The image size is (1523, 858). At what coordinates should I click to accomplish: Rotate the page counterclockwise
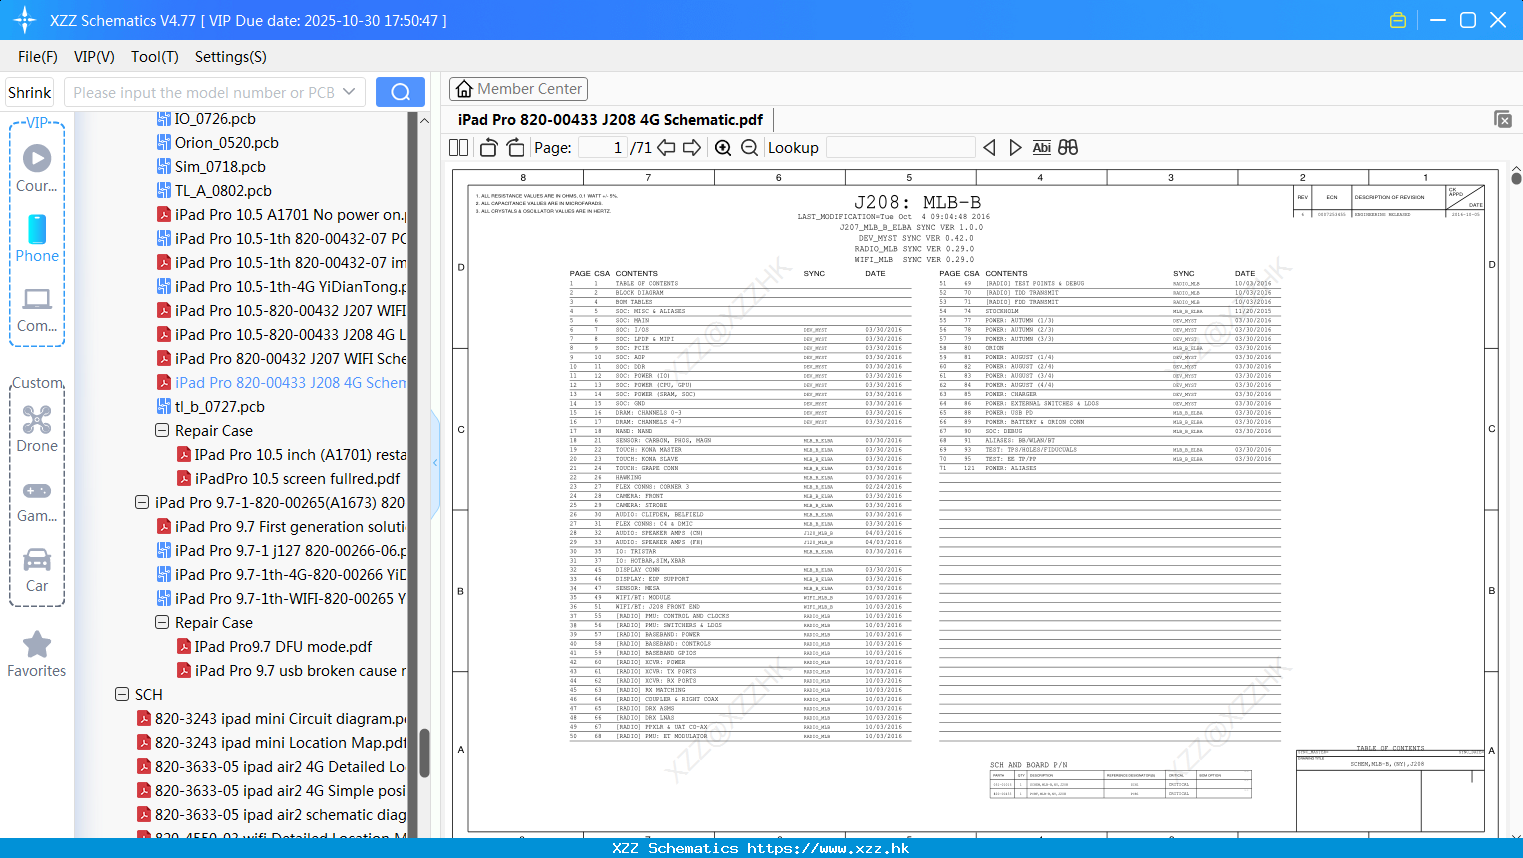coord(489,148)
